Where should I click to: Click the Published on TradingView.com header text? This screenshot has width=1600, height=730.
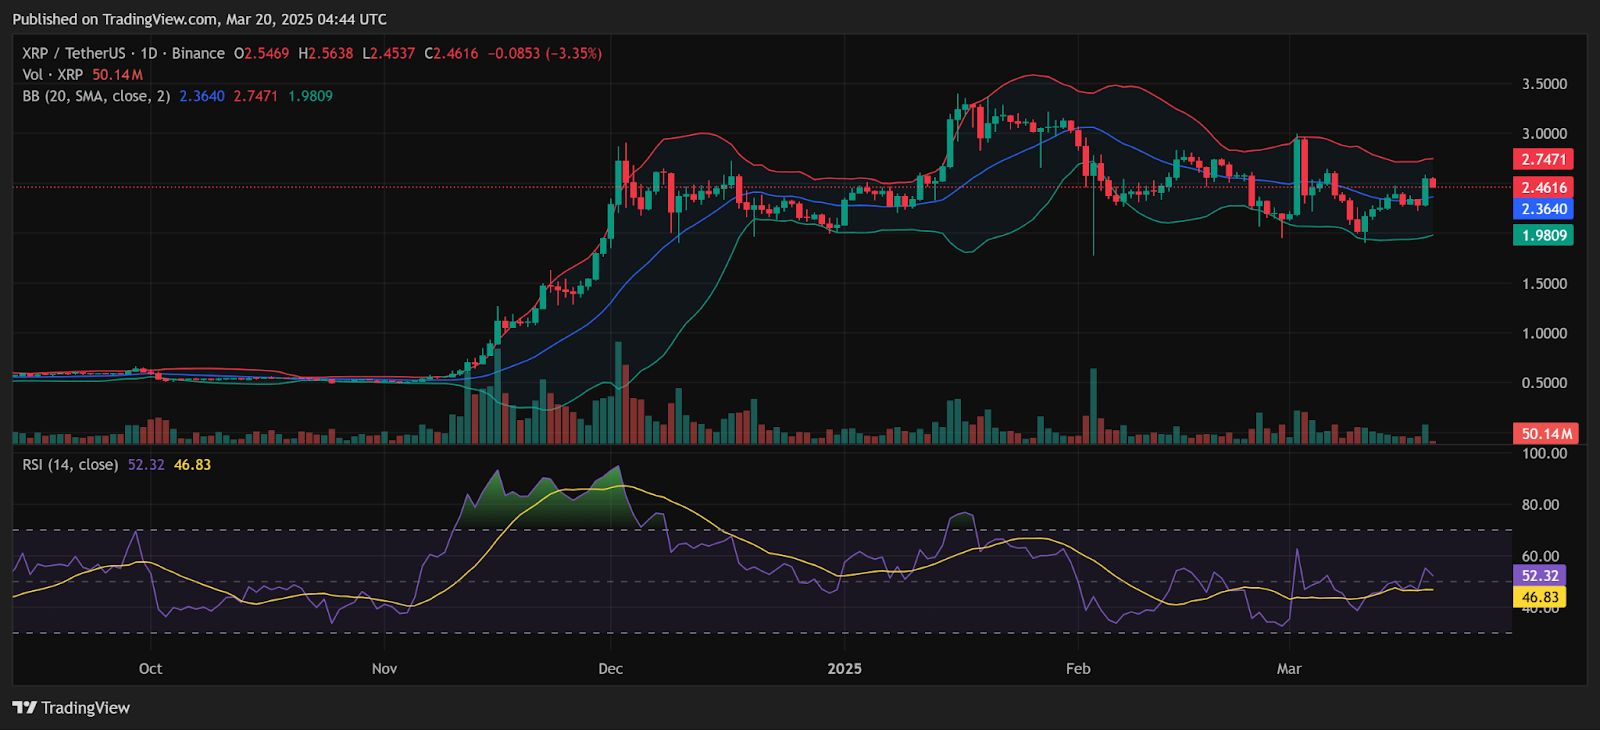[x=199, y=19]
